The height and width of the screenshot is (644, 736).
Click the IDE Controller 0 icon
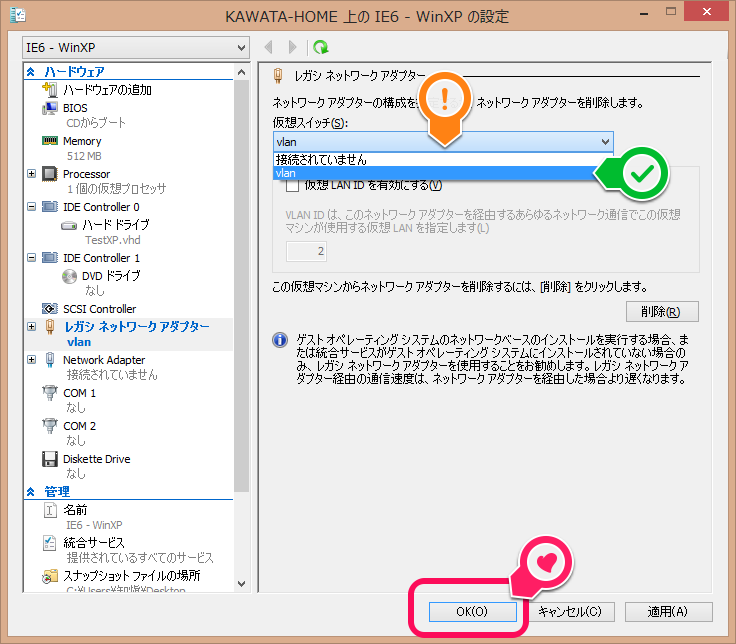click(x=50, y=207)
